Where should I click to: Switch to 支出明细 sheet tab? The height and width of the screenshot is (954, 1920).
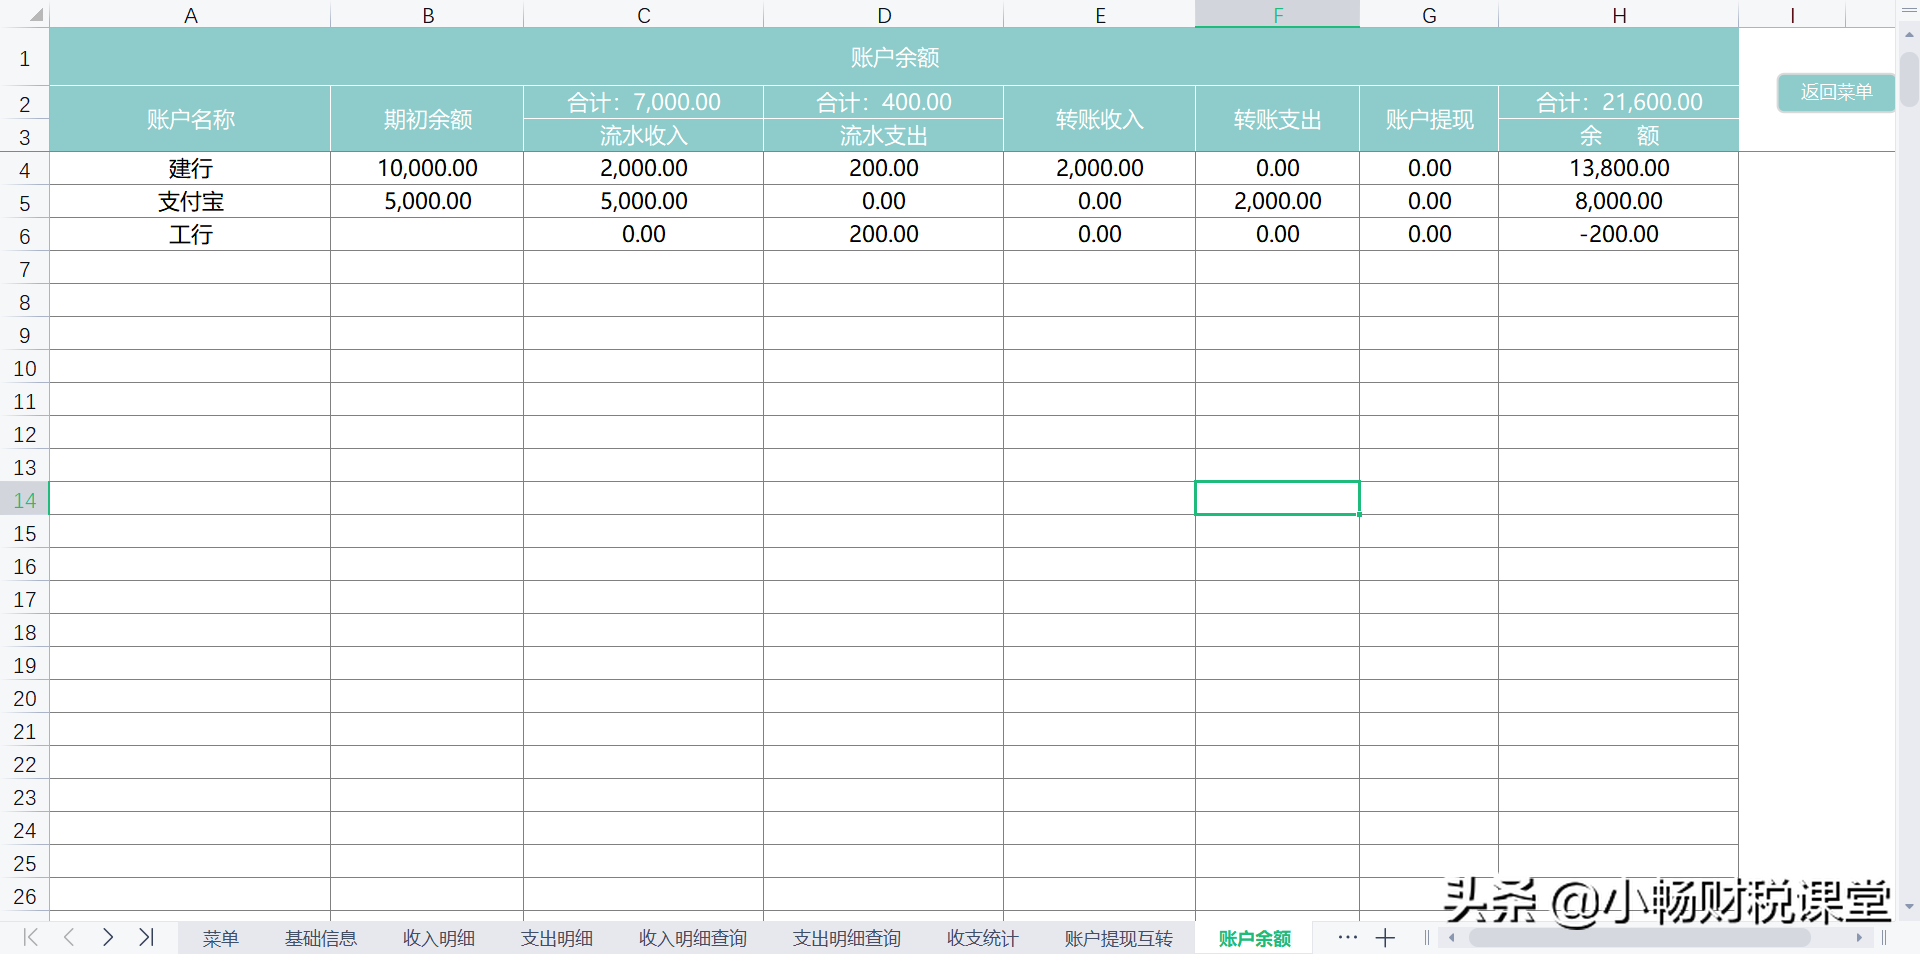pyautogui.click(x=556, y=938)
